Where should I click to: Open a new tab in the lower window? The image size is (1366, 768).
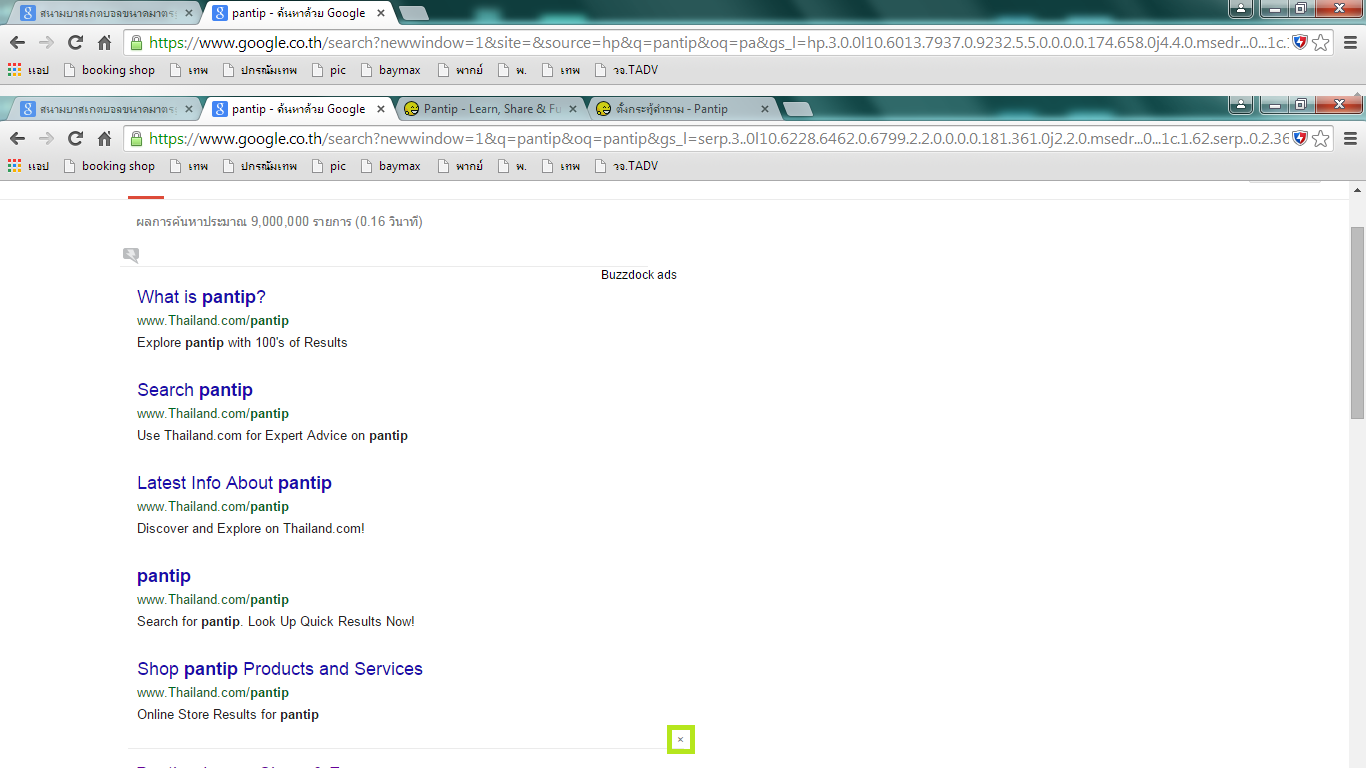pos(797,109)
